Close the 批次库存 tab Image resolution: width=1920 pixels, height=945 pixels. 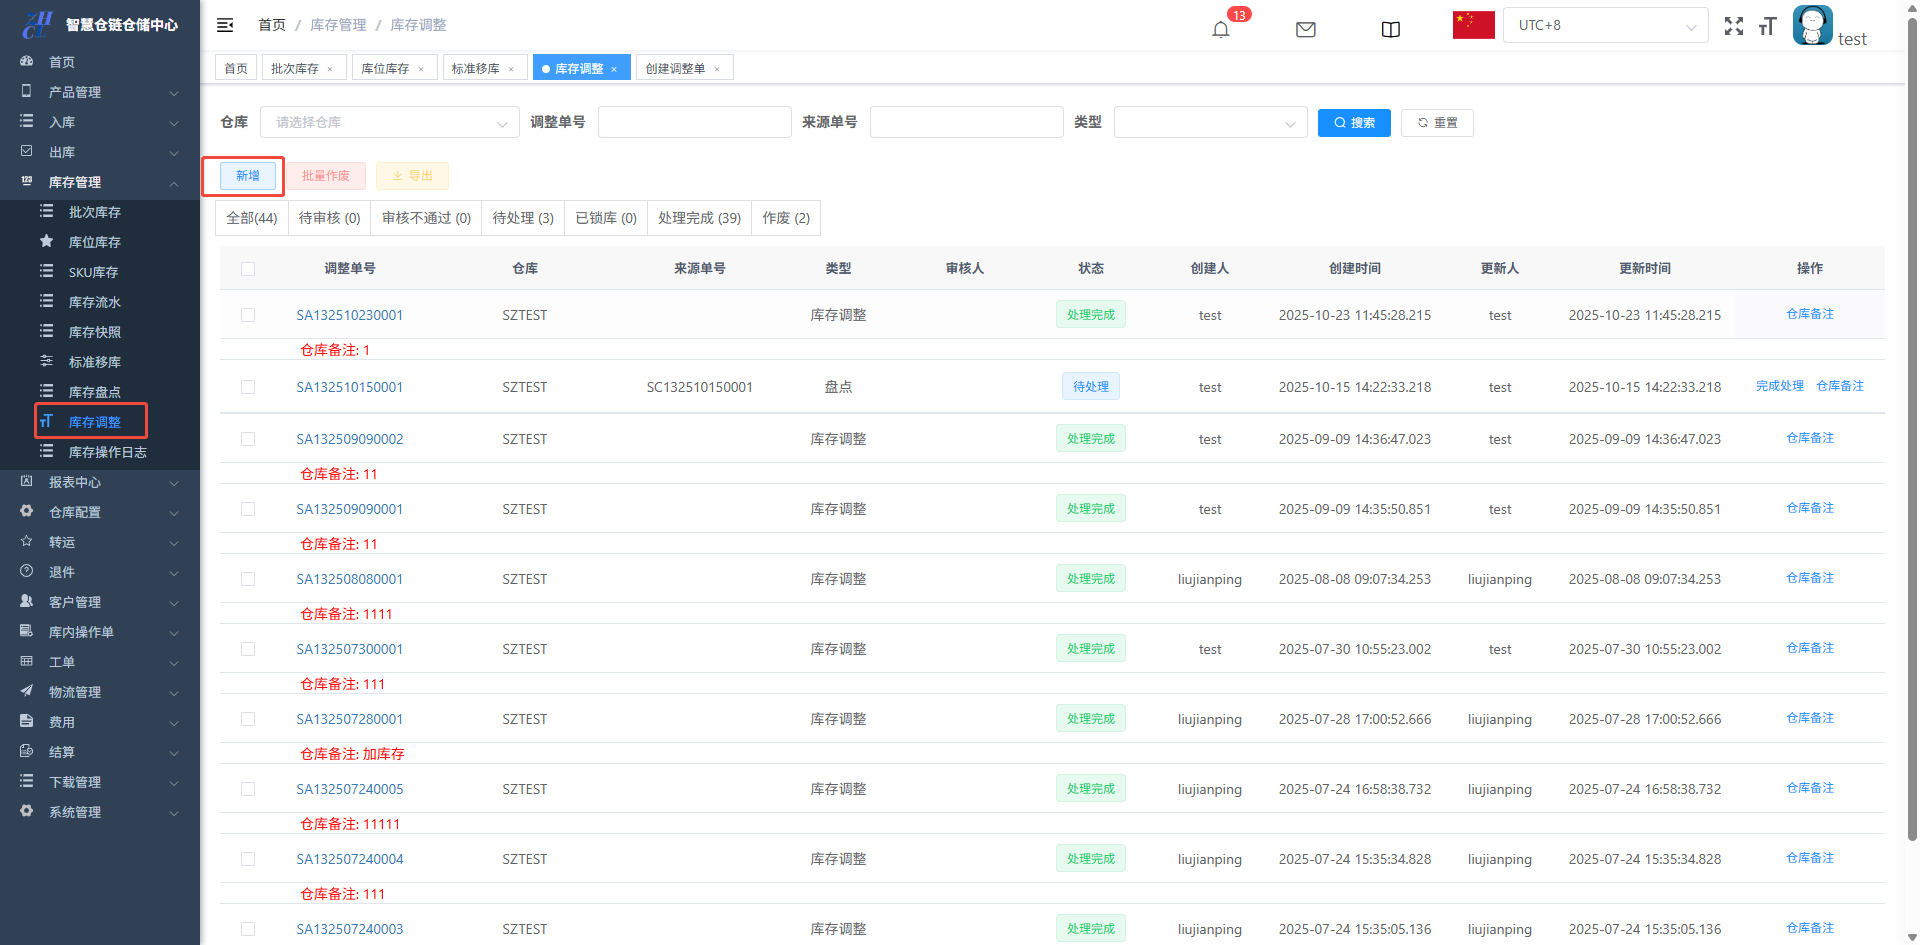point(330,69)
